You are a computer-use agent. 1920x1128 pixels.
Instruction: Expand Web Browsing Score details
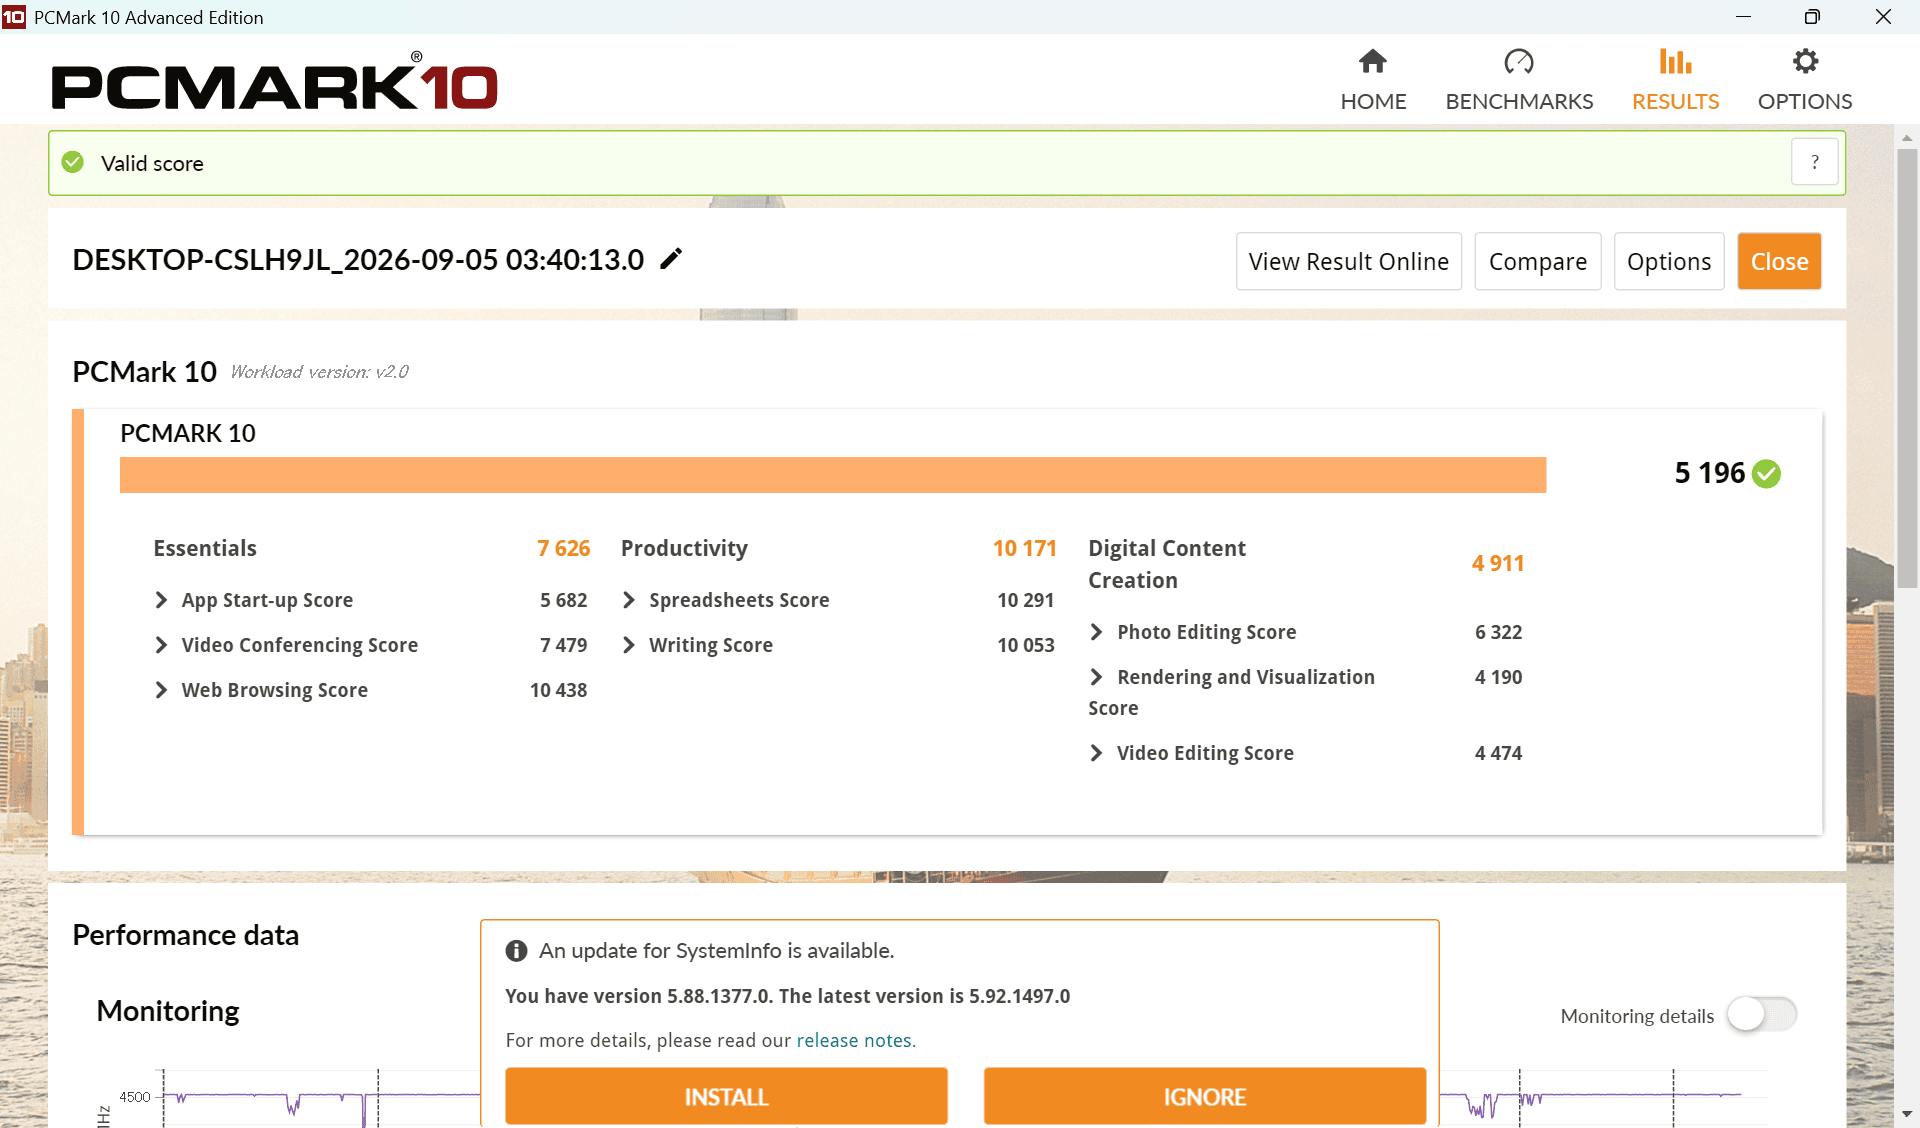[x=161, y=690]
